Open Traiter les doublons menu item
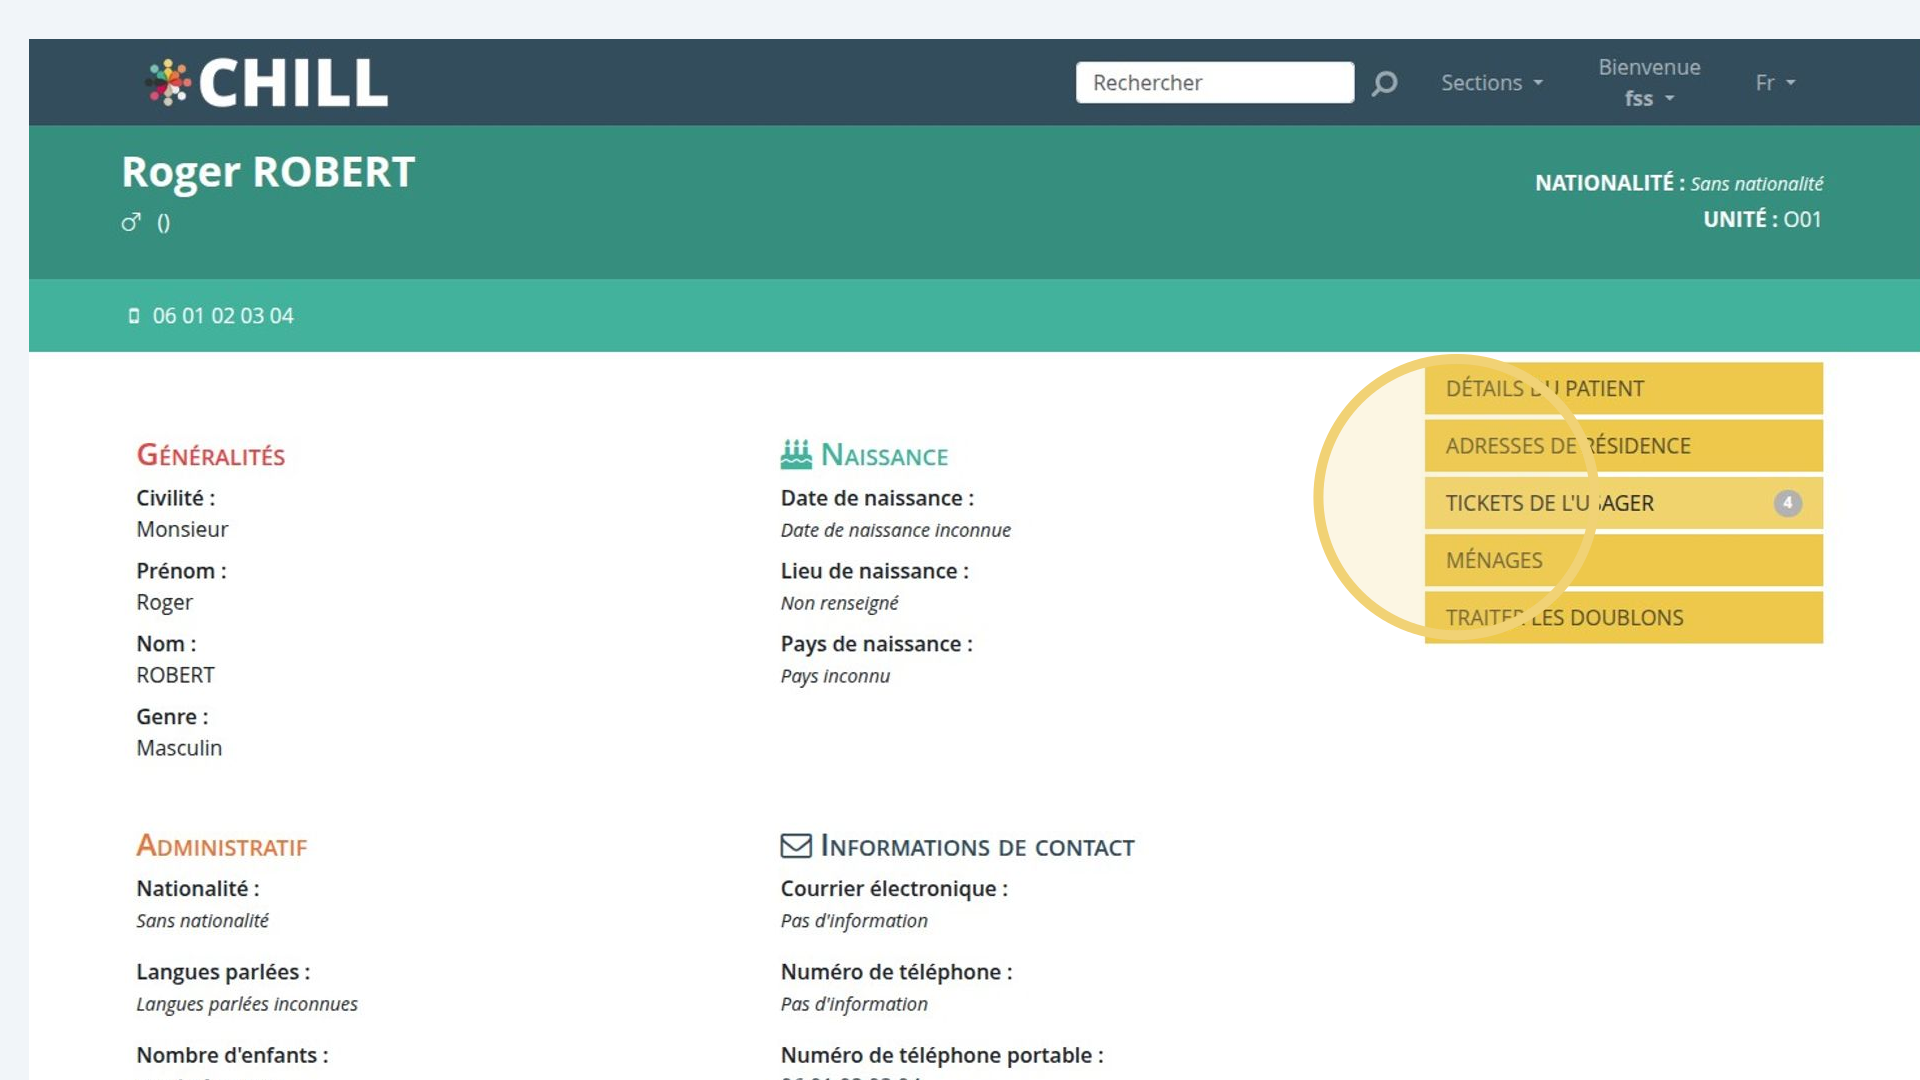The image size is (1920, 1080). [x=1623, y=618]
